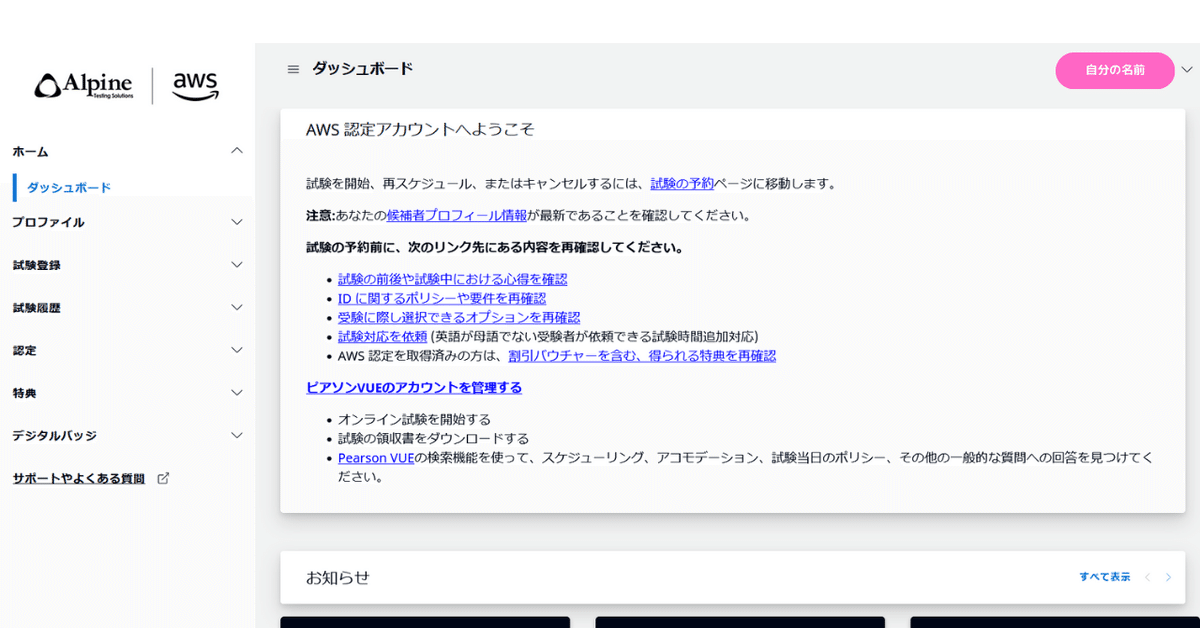Open the プロファイル menu item
1200x628 pixels.
48,222
